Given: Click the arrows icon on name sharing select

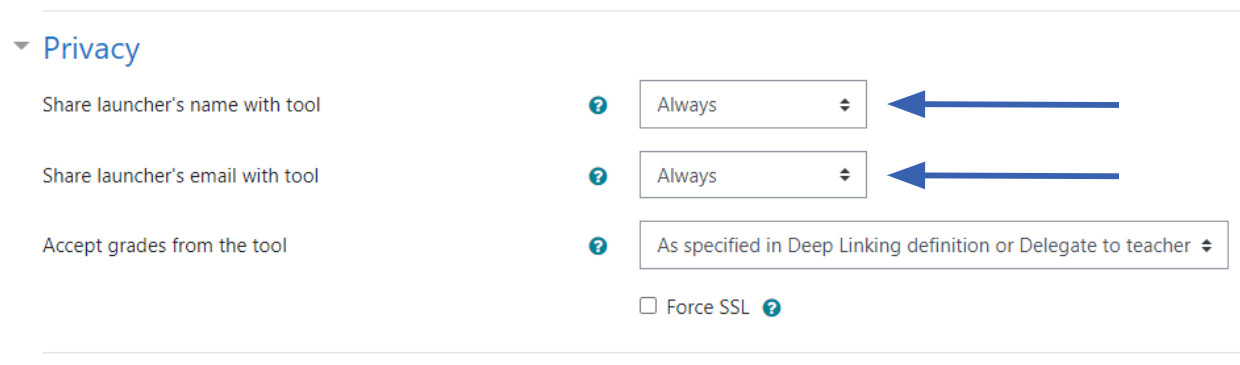Looking at the screenshot, I should click(845, 104).
